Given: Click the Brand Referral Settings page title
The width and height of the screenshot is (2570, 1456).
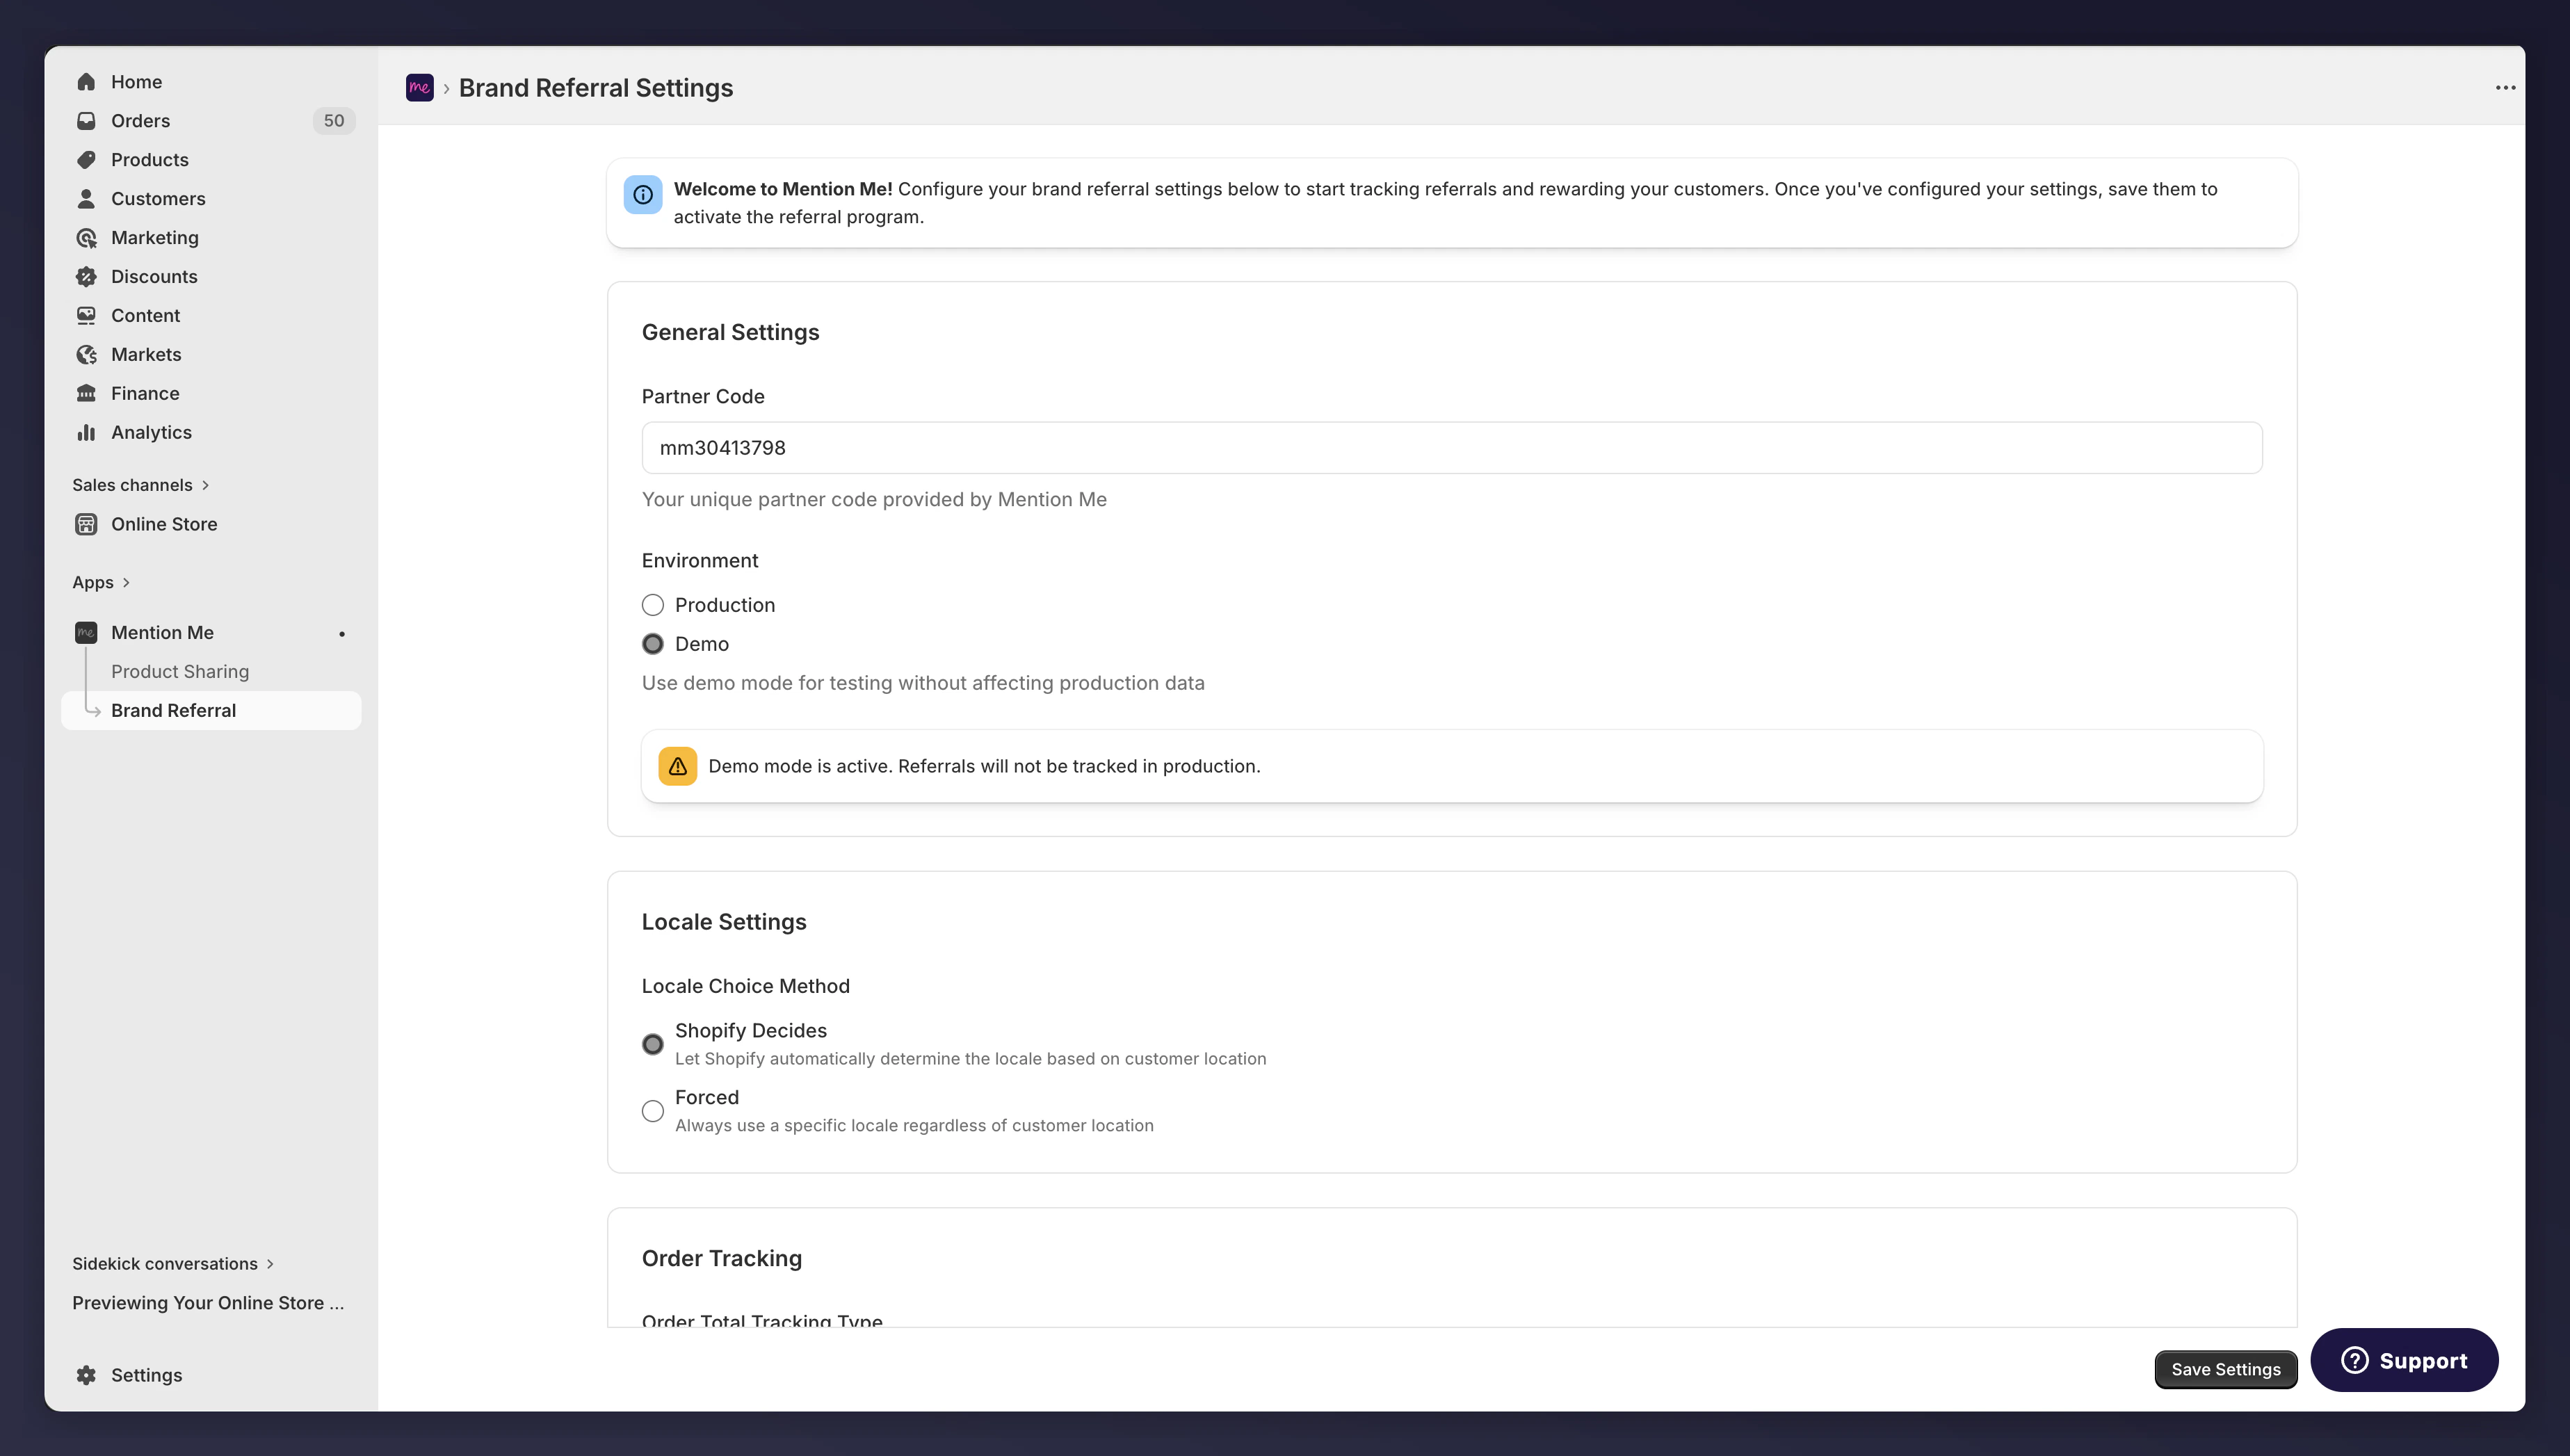Looking at the screenshot, I should coord(595,88).
